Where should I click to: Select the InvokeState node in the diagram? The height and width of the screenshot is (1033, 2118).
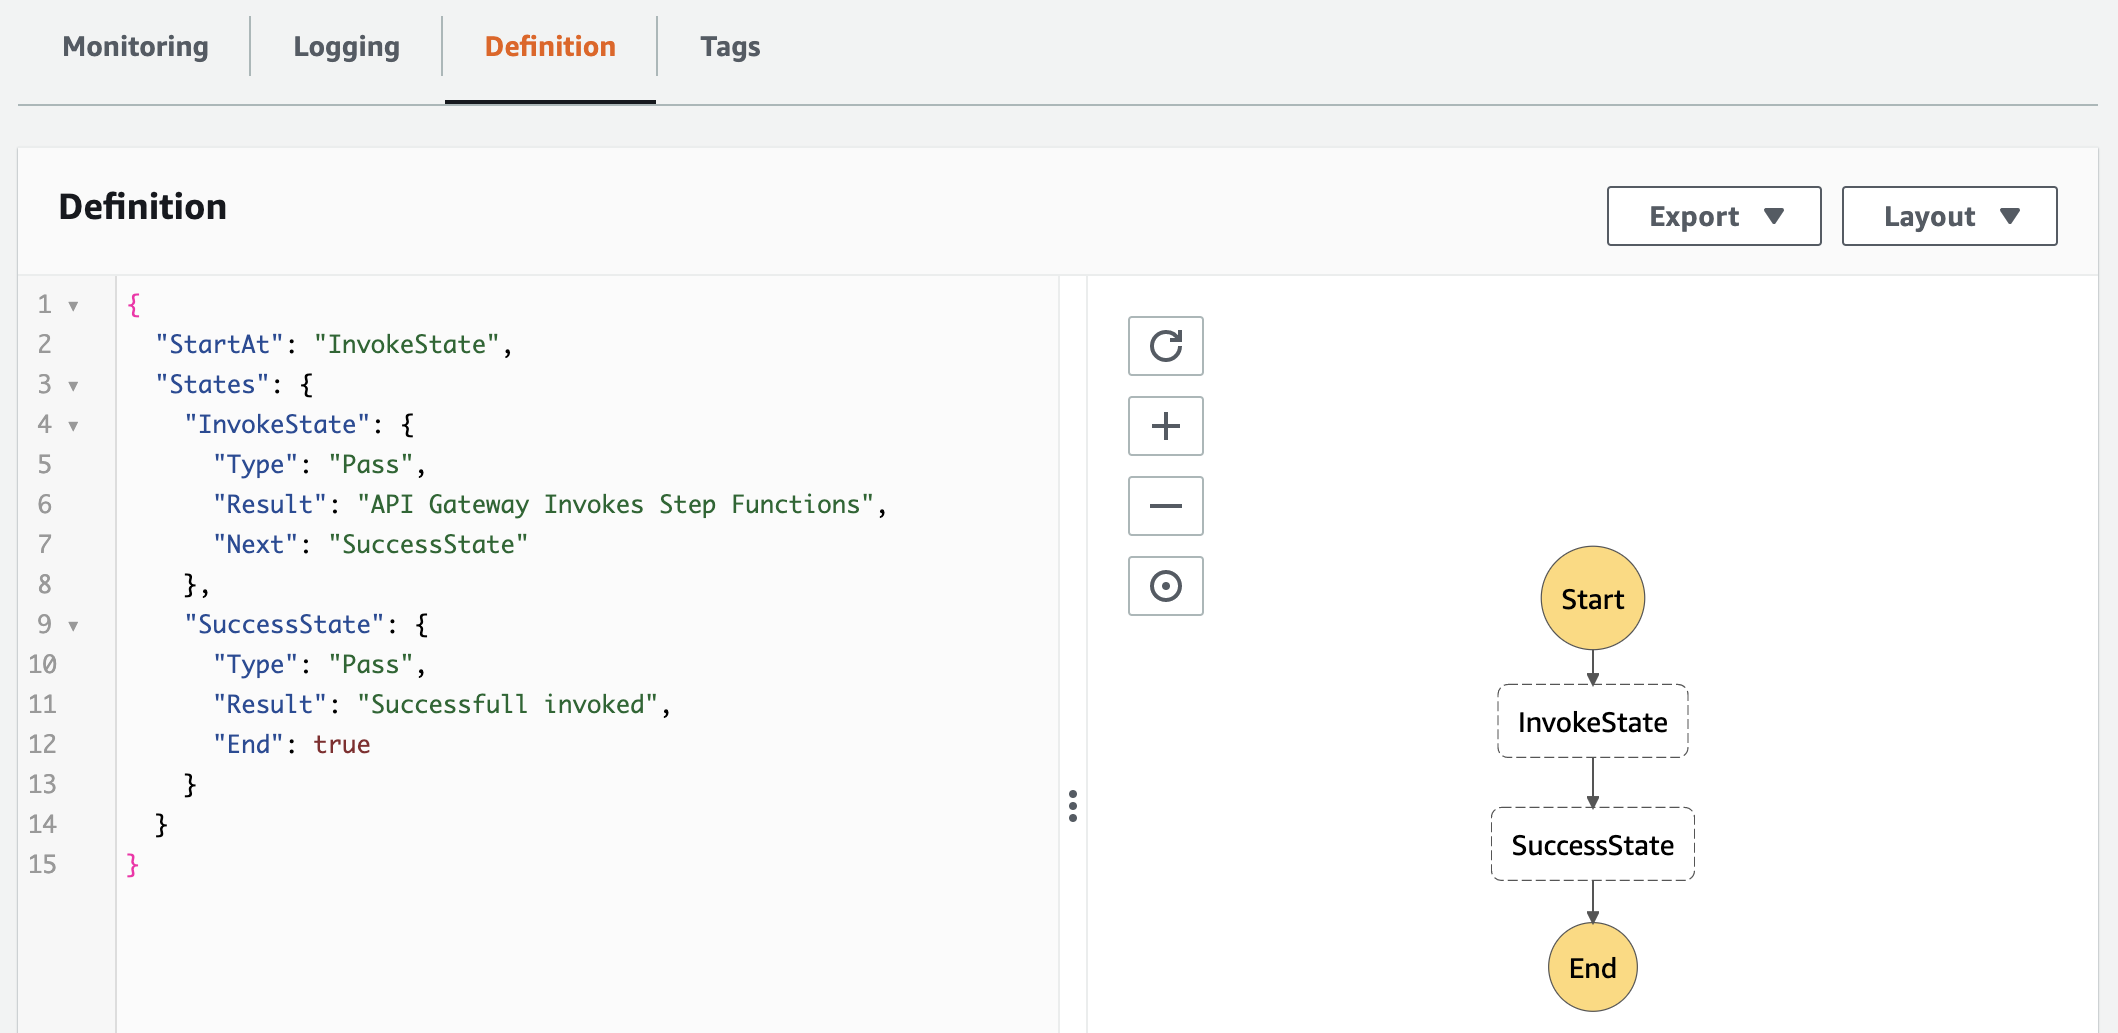click(1591, 721)
